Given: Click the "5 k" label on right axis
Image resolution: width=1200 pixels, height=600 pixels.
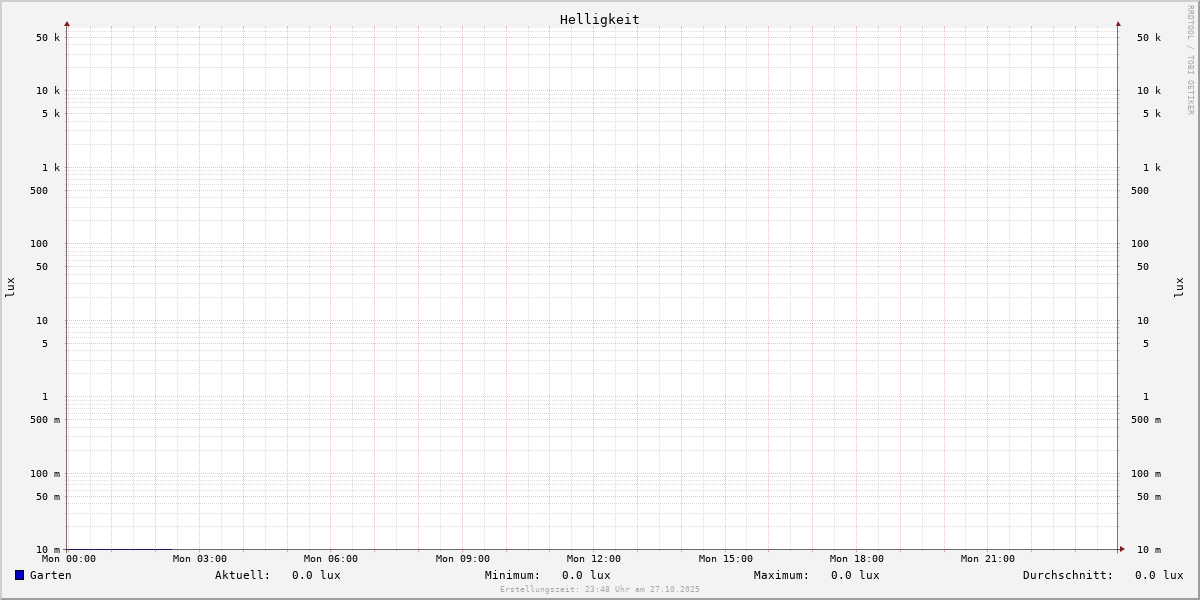Looking at the screenshot, I should 1152,114.
